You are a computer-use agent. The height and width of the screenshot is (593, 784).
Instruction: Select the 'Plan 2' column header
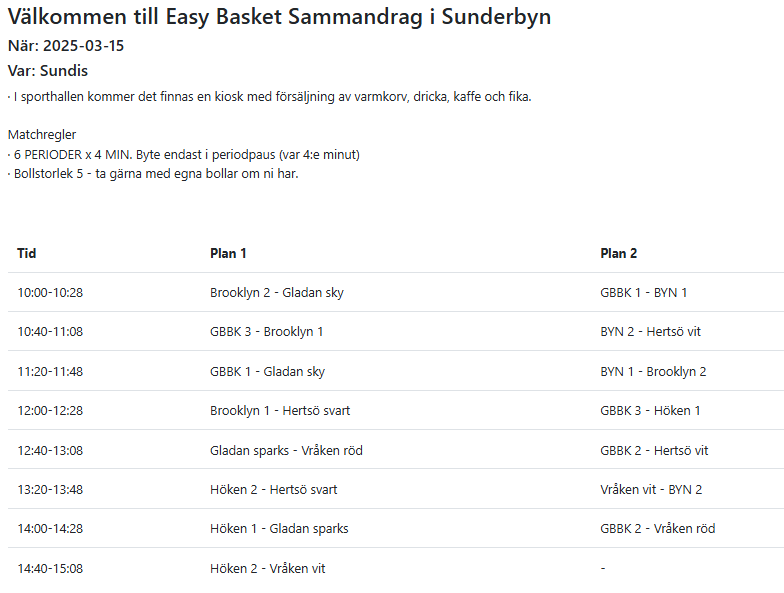tap(618, 253)
